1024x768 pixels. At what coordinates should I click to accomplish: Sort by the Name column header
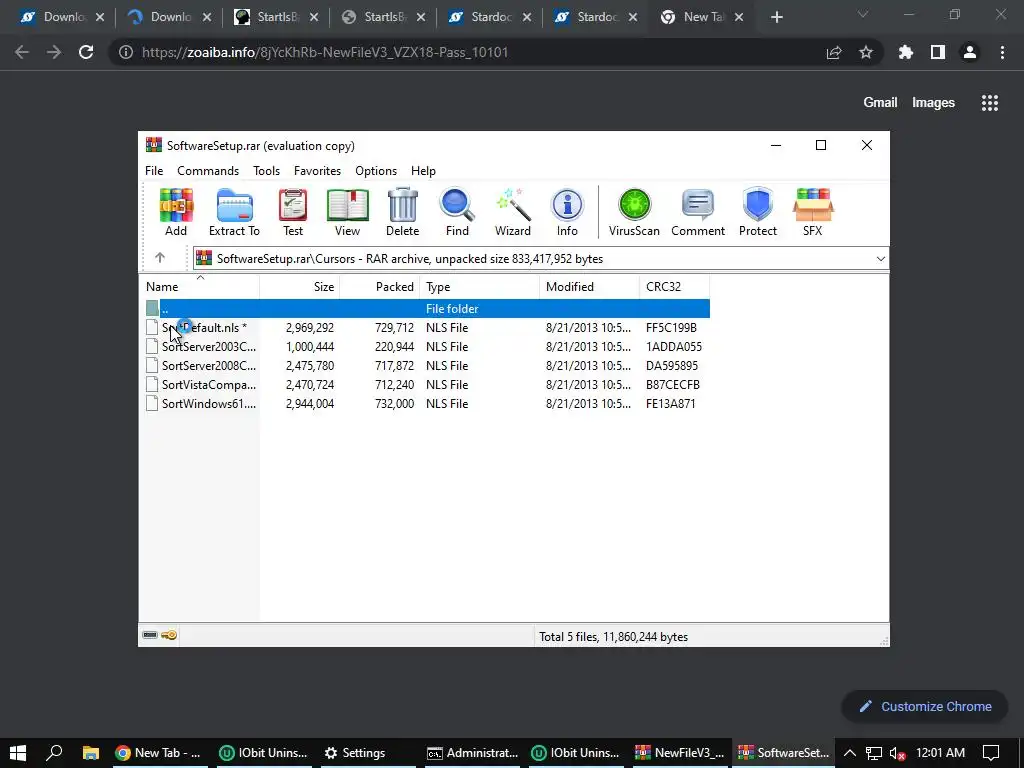[x=199, y=287]
